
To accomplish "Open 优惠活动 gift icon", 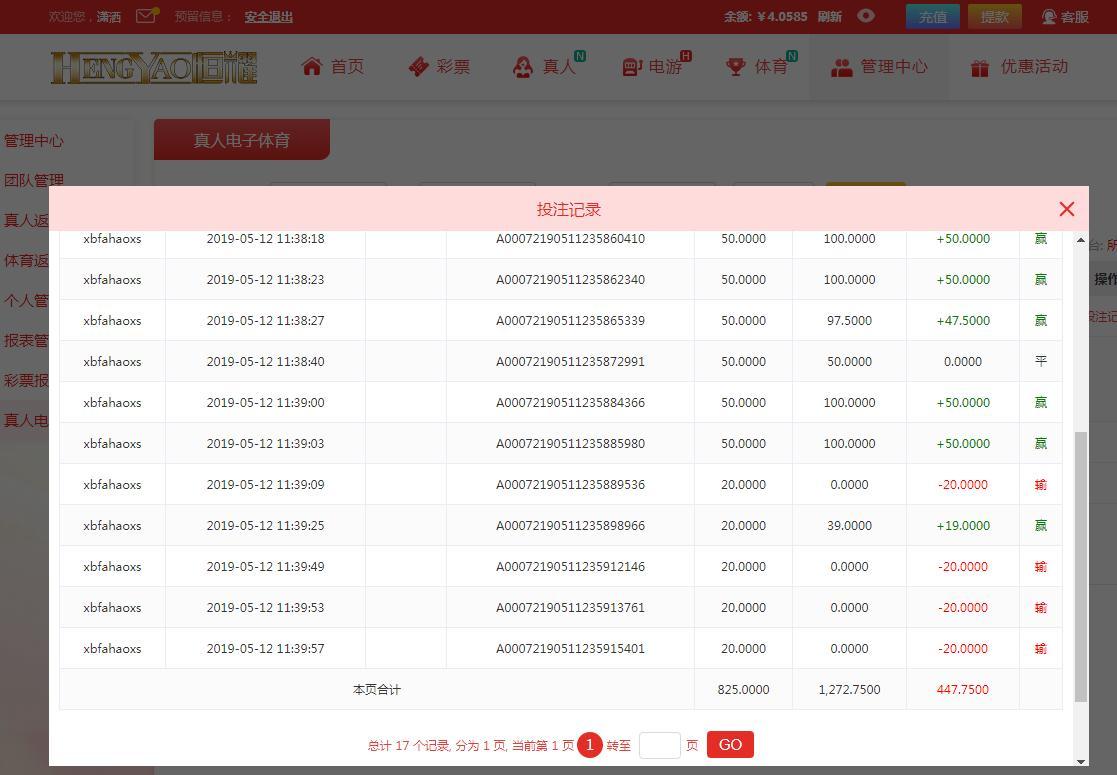I will click(x=980, y=68).
